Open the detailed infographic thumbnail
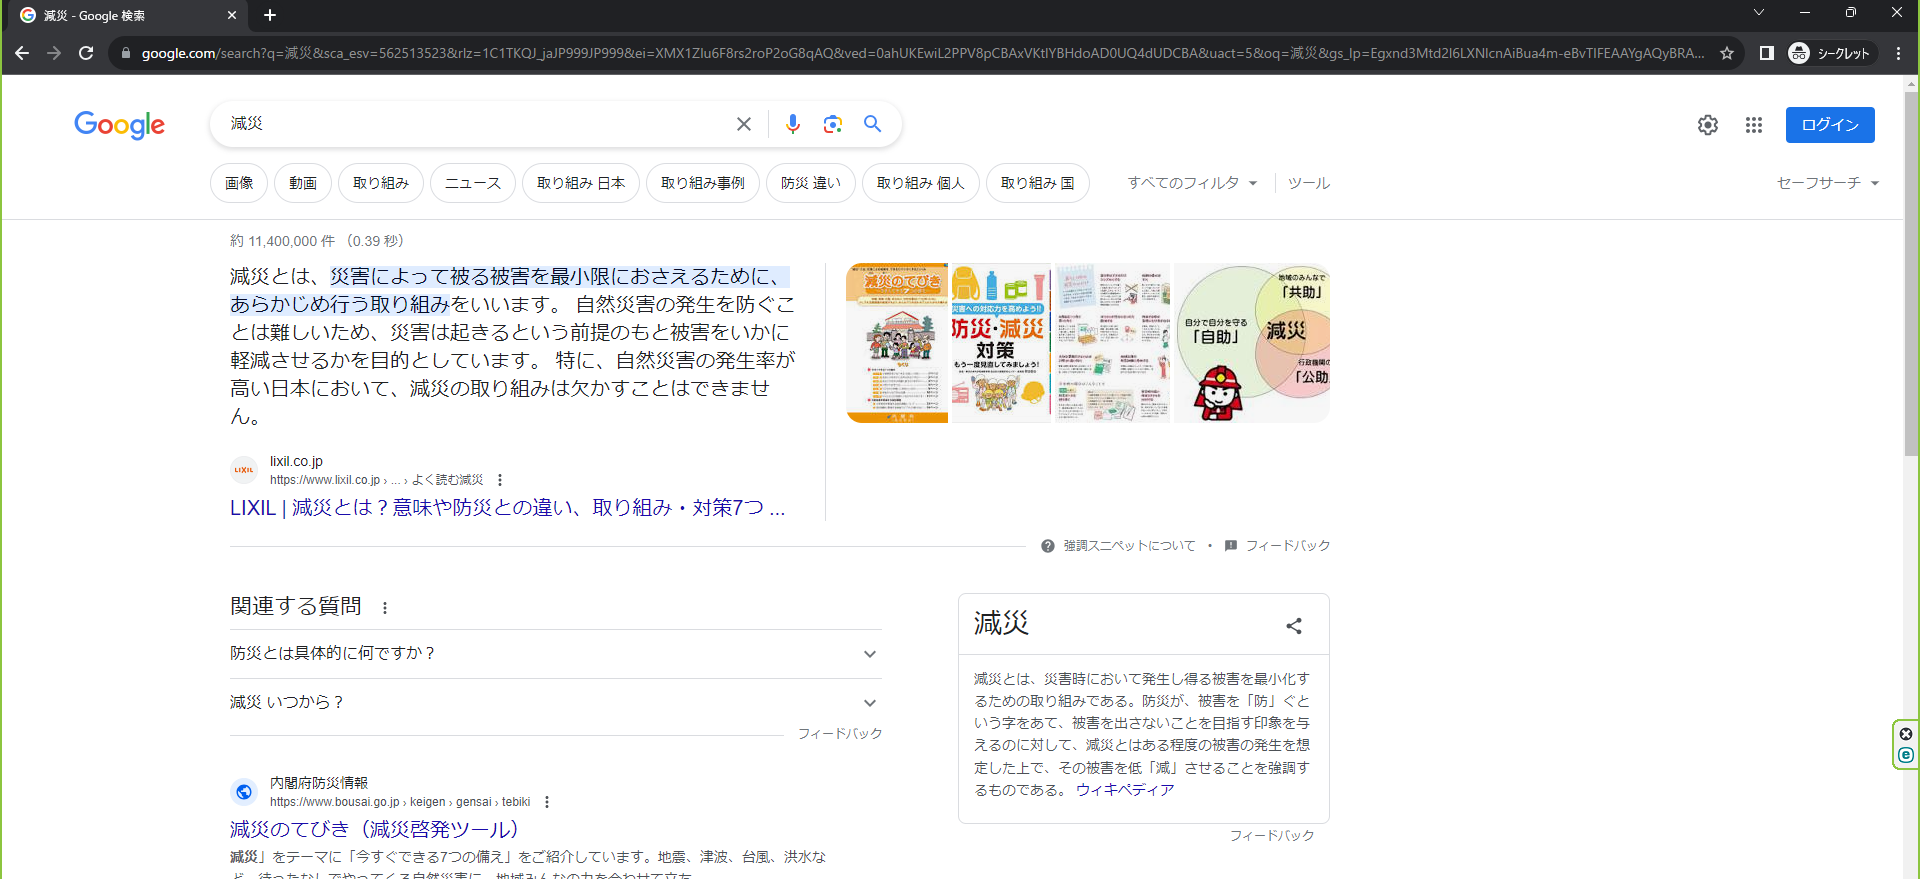Image resolution: width=1920 pixels, height=879 pixels. pos(1112,343)
